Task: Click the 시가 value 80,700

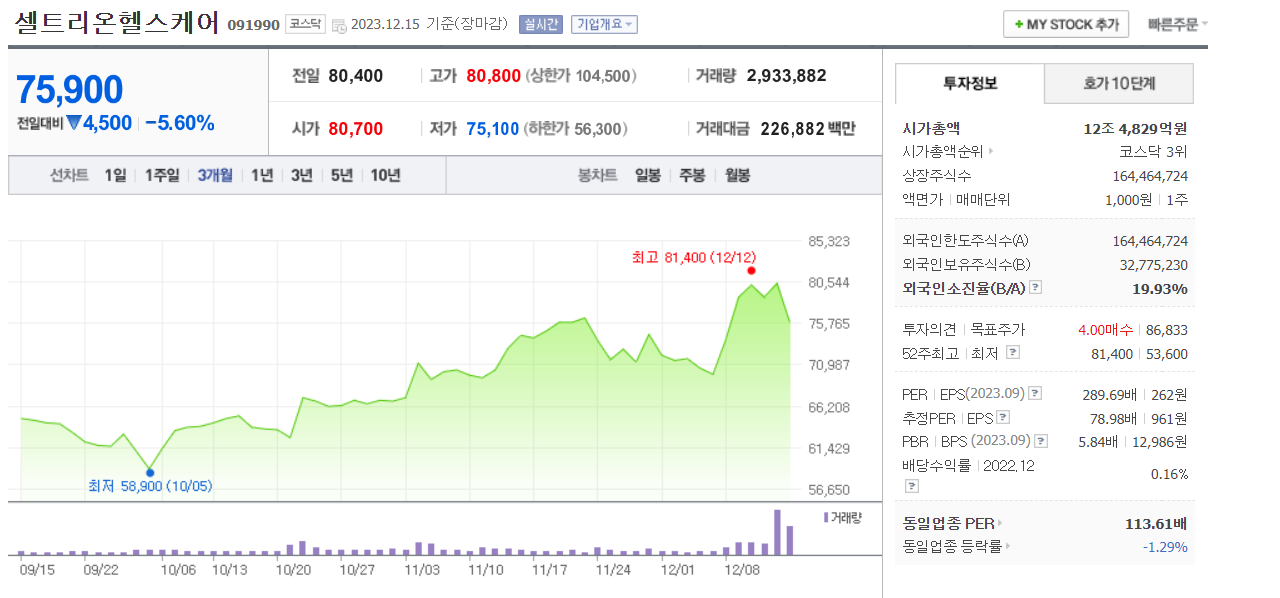Action: click(x=355, y=129)
